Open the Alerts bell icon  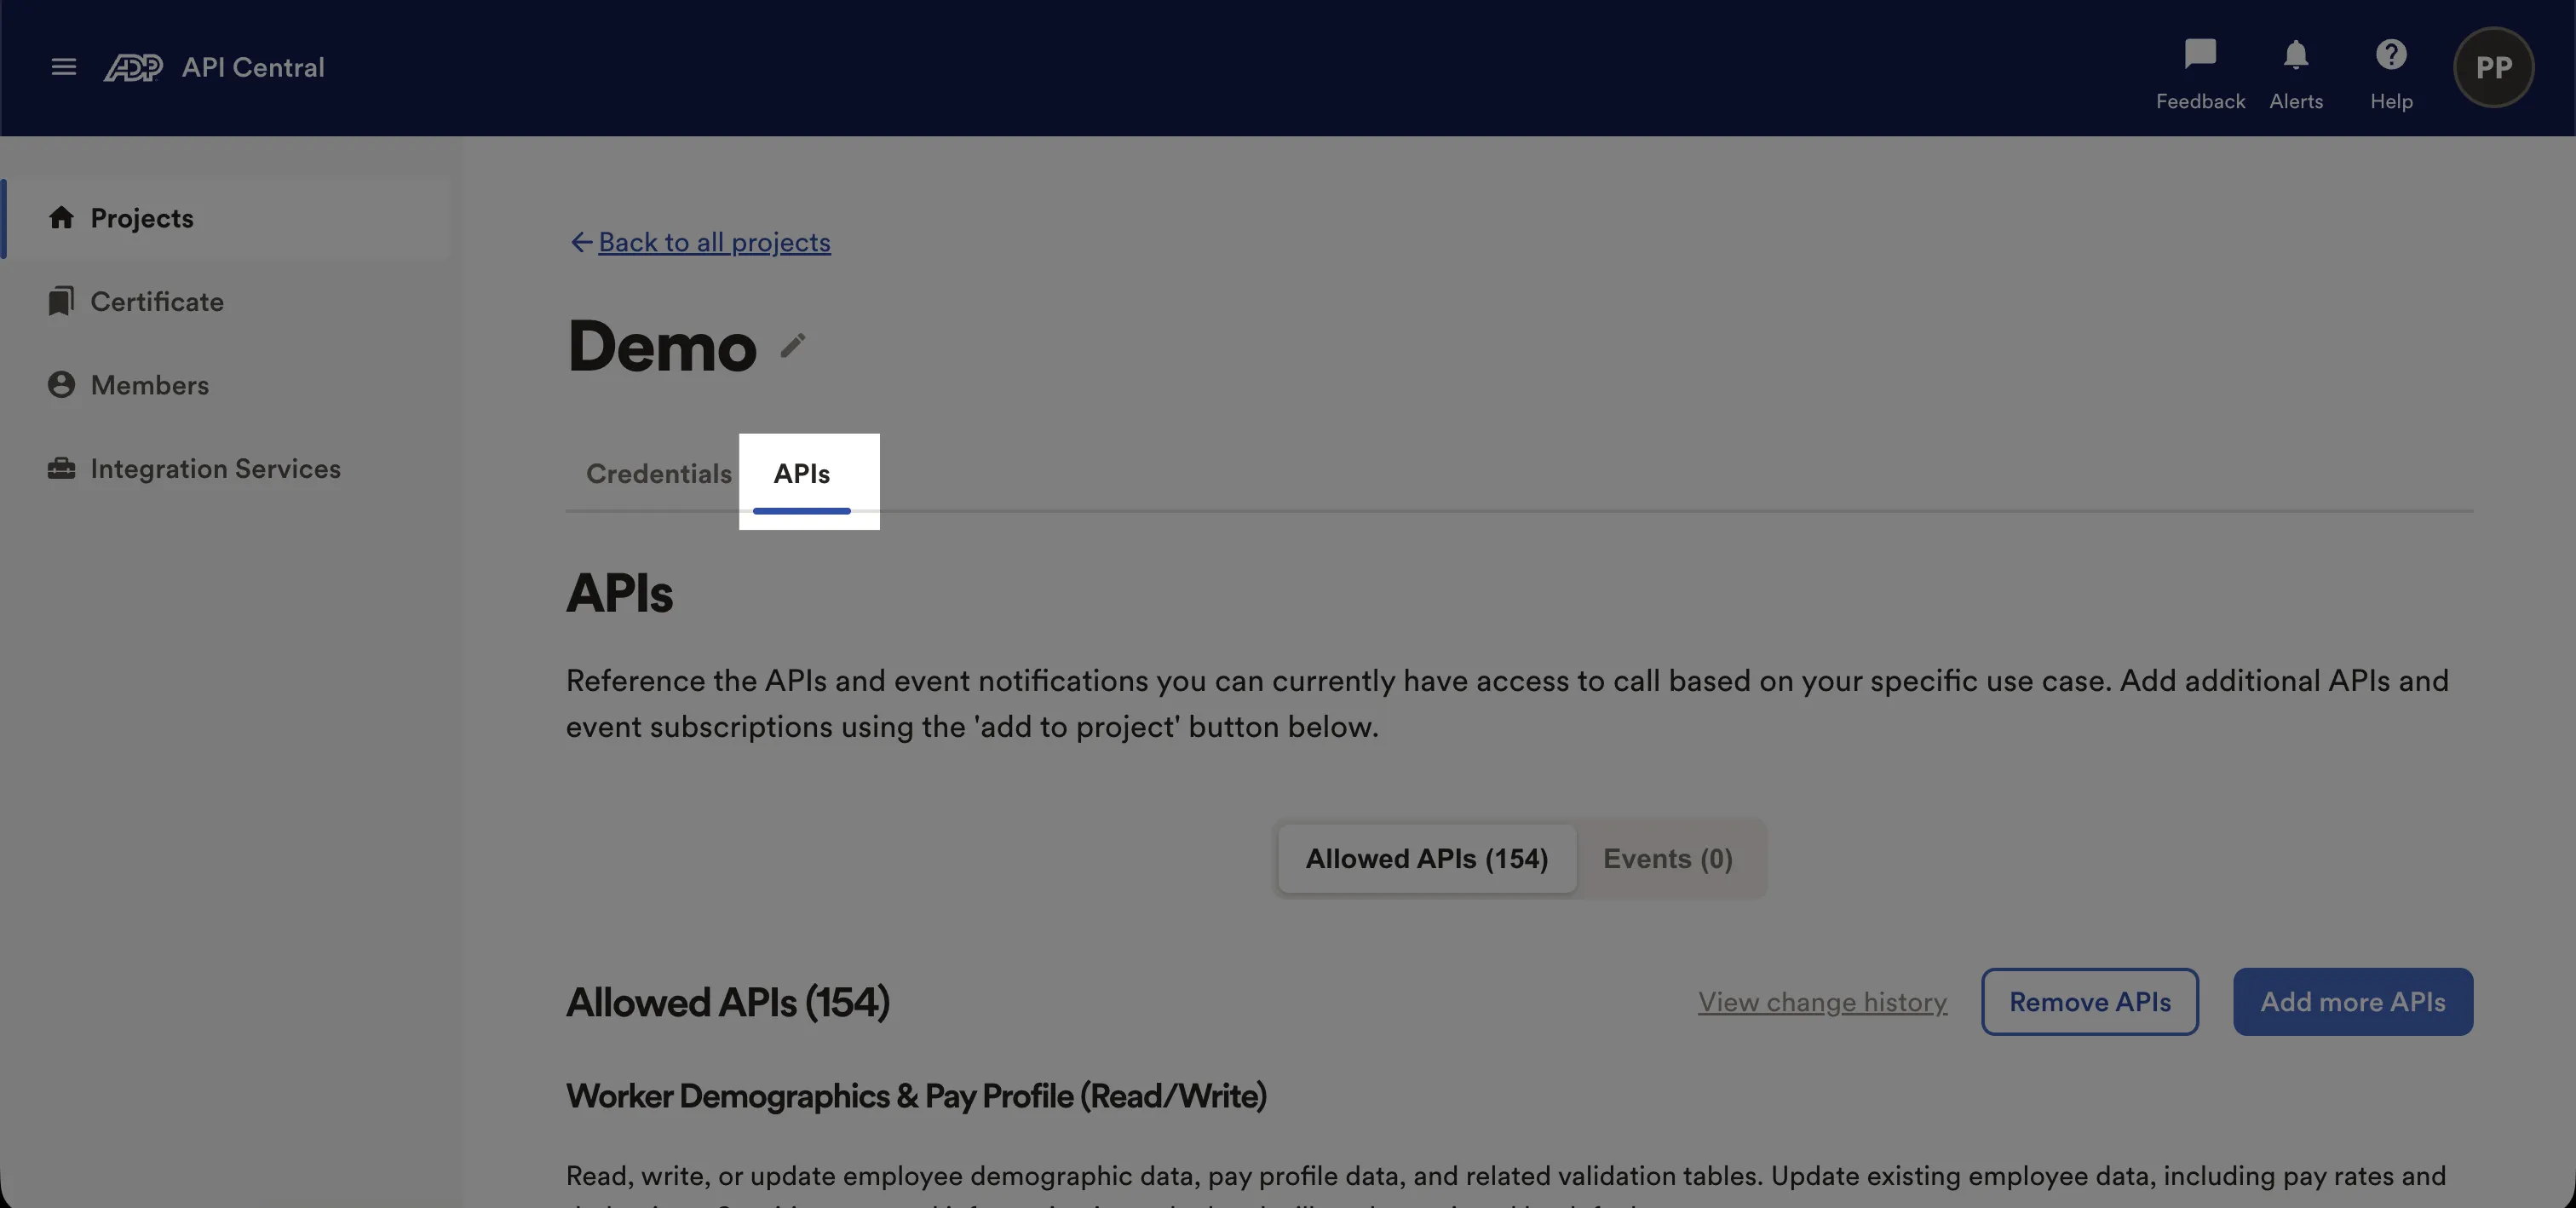2296,54
